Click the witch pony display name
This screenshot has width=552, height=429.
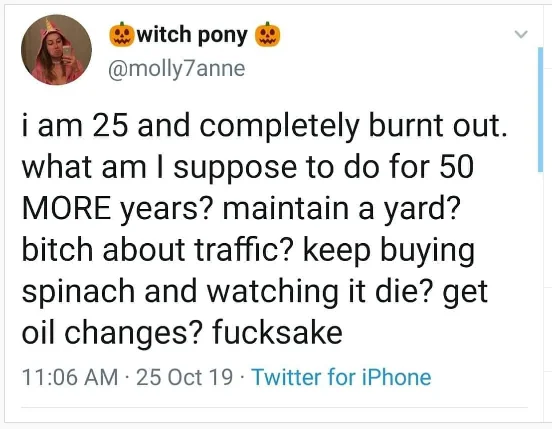192,35
